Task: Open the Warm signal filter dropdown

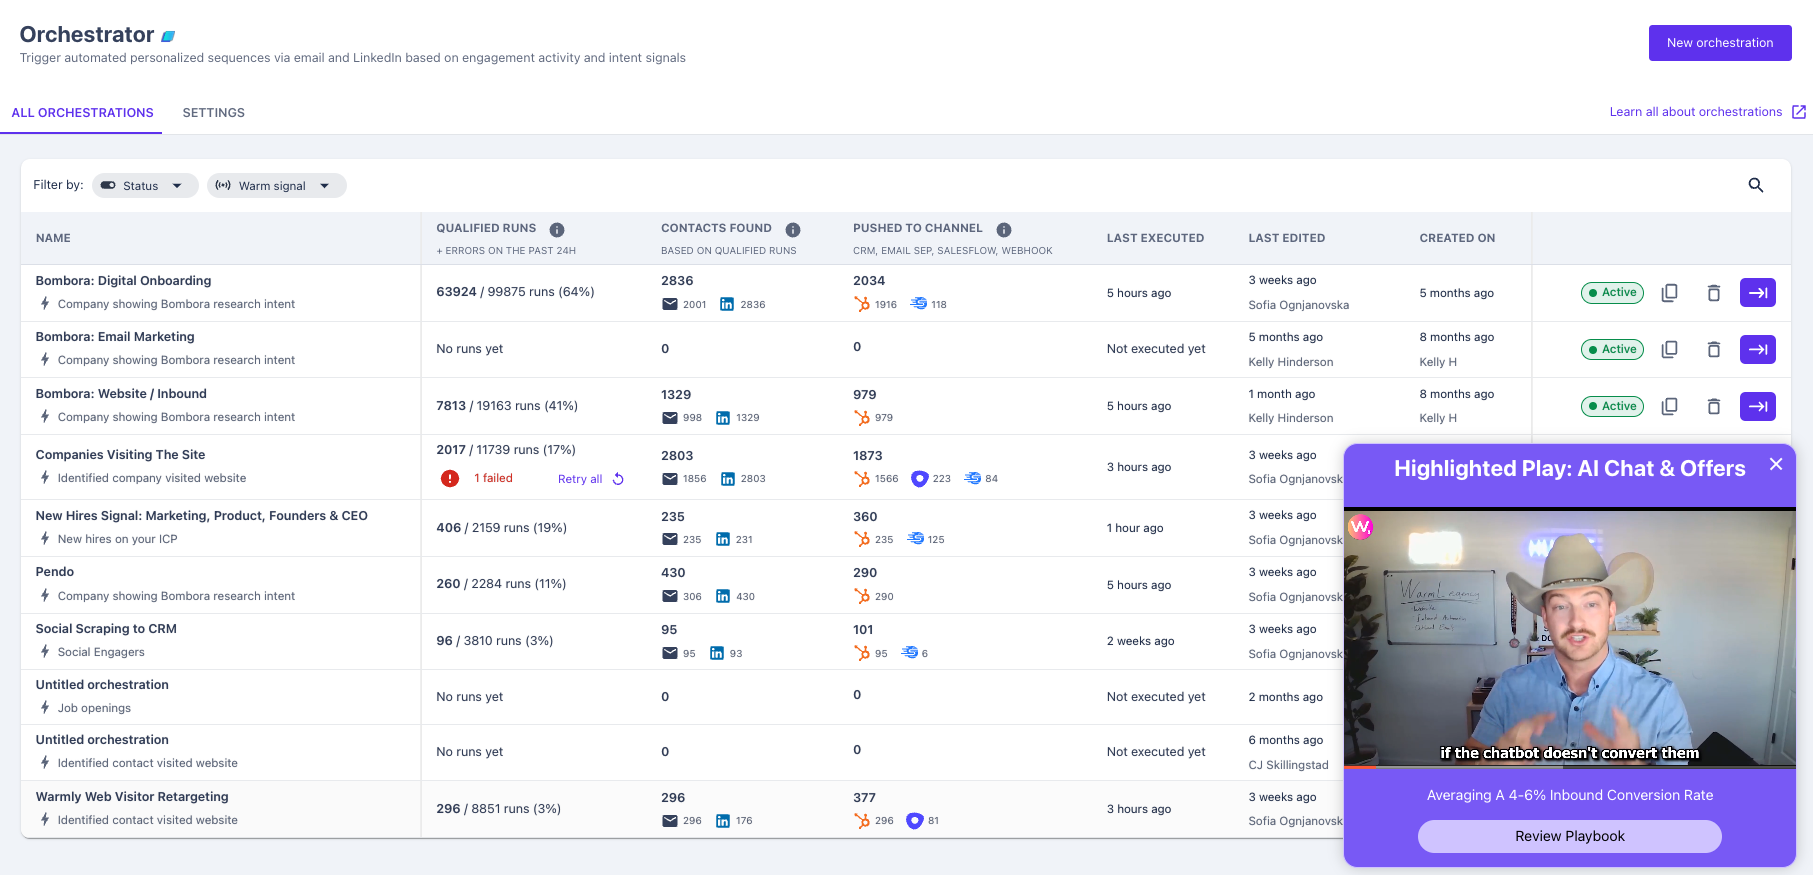Action: [276, 185]
